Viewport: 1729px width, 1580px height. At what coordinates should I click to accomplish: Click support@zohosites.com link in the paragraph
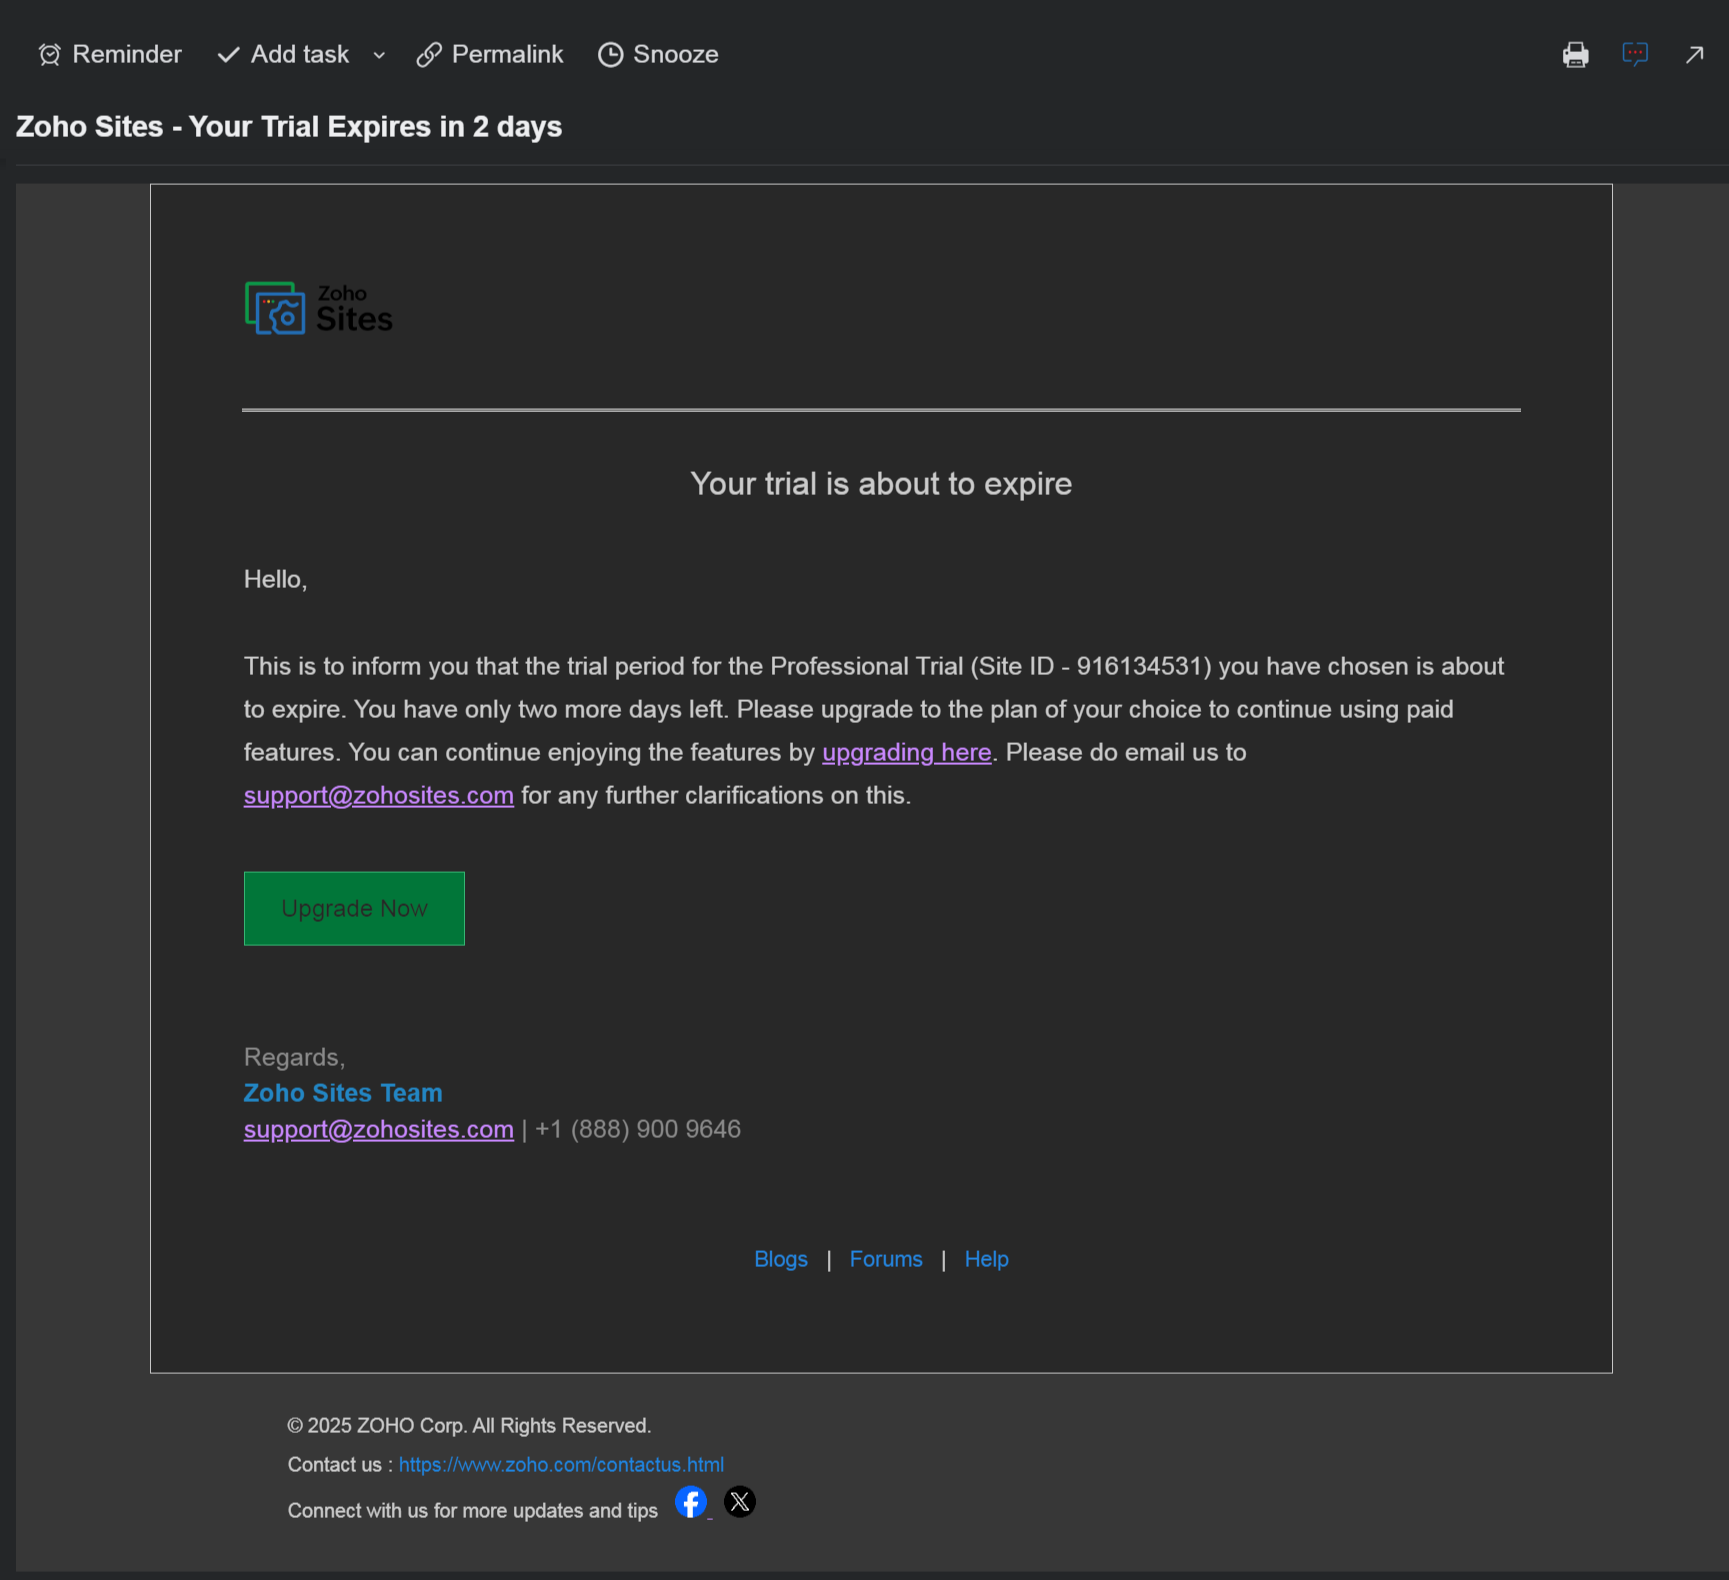click(x=378, y=795)
